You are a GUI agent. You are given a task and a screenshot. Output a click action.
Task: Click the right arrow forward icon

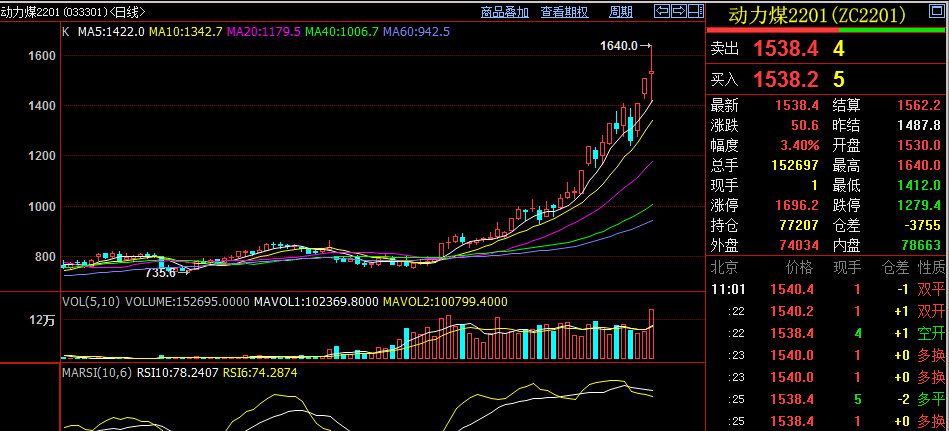tap(679, 11)
